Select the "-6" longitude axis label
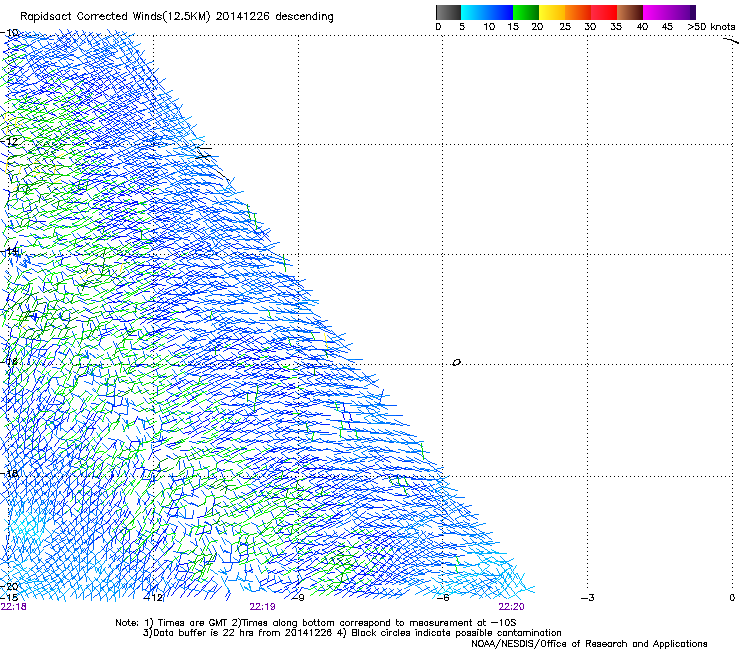 443,598
